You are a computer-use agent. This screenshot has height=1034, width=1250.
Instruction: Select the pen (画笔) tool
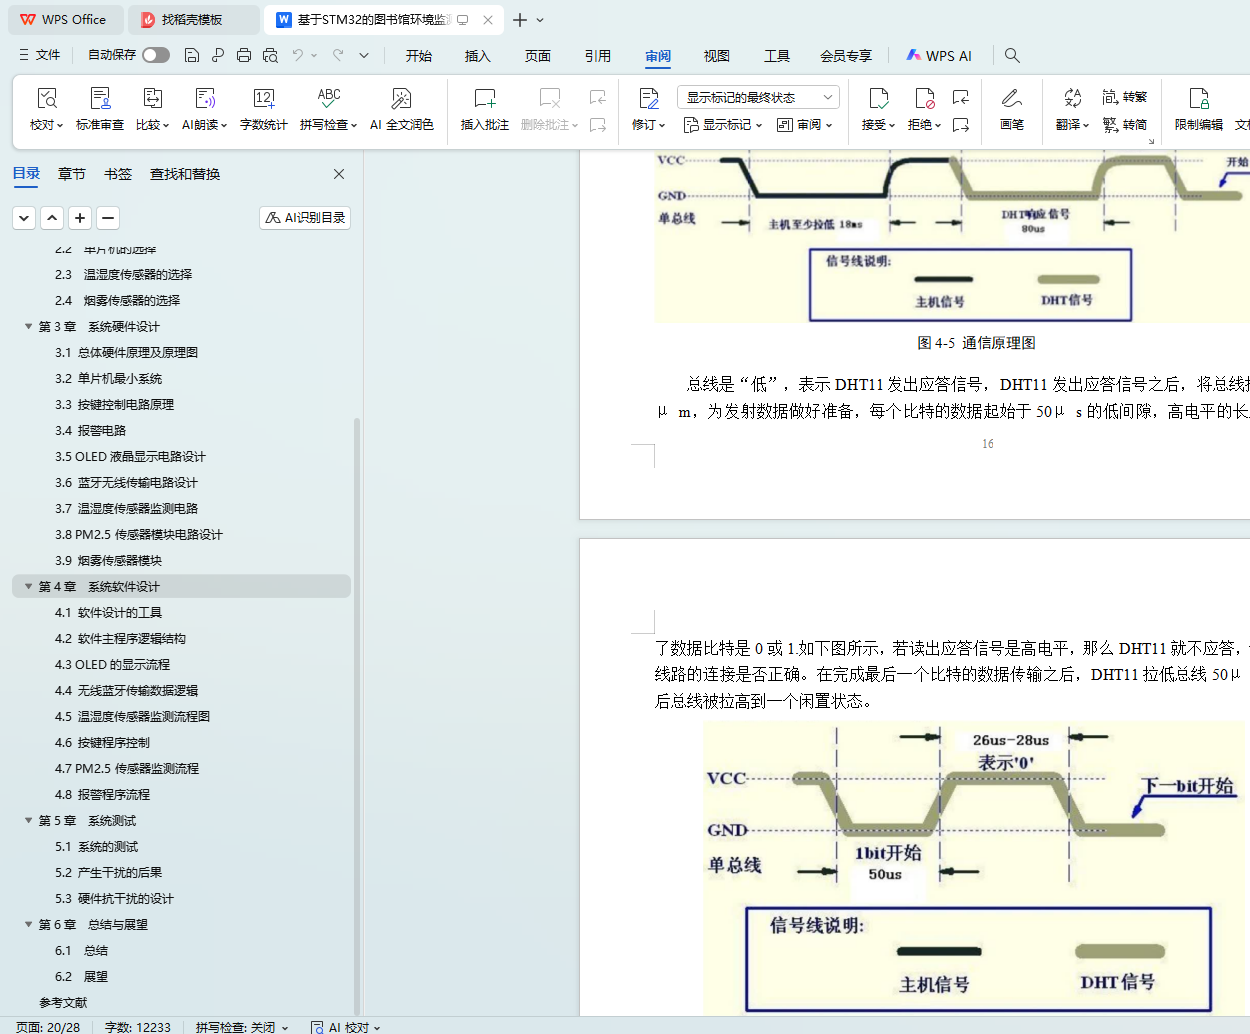[x=1011, y=99]
